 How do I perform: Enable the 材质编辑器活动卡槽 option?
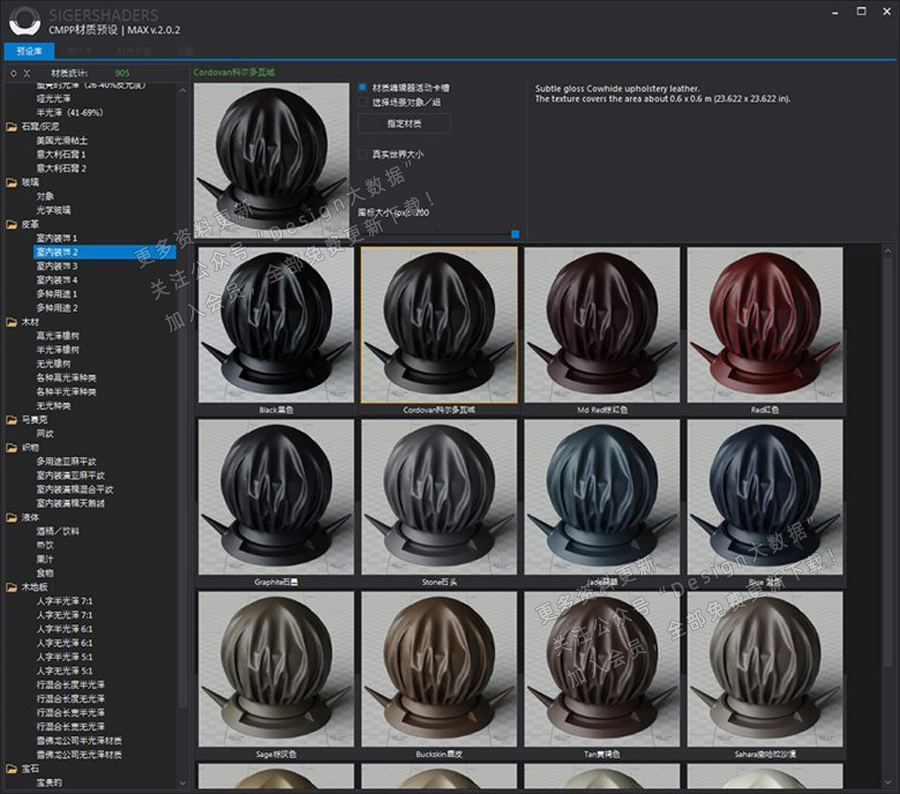[362, 88]
